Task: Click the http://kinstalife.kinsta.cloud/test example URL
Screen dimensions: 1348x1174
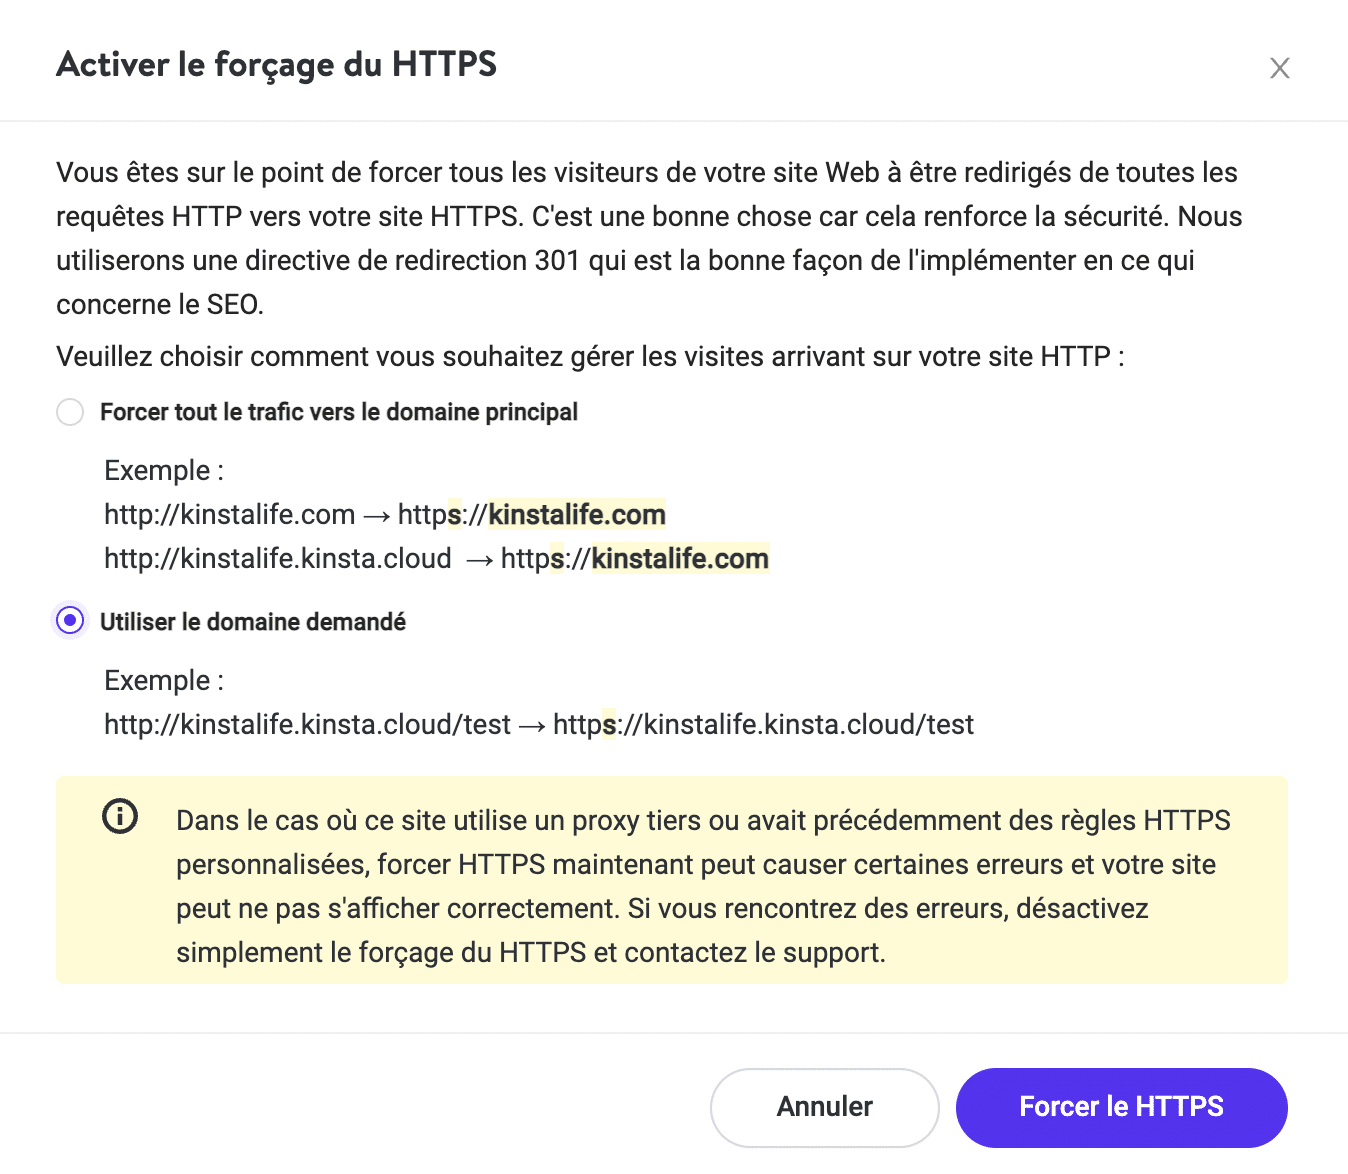Action: [305, 724]
